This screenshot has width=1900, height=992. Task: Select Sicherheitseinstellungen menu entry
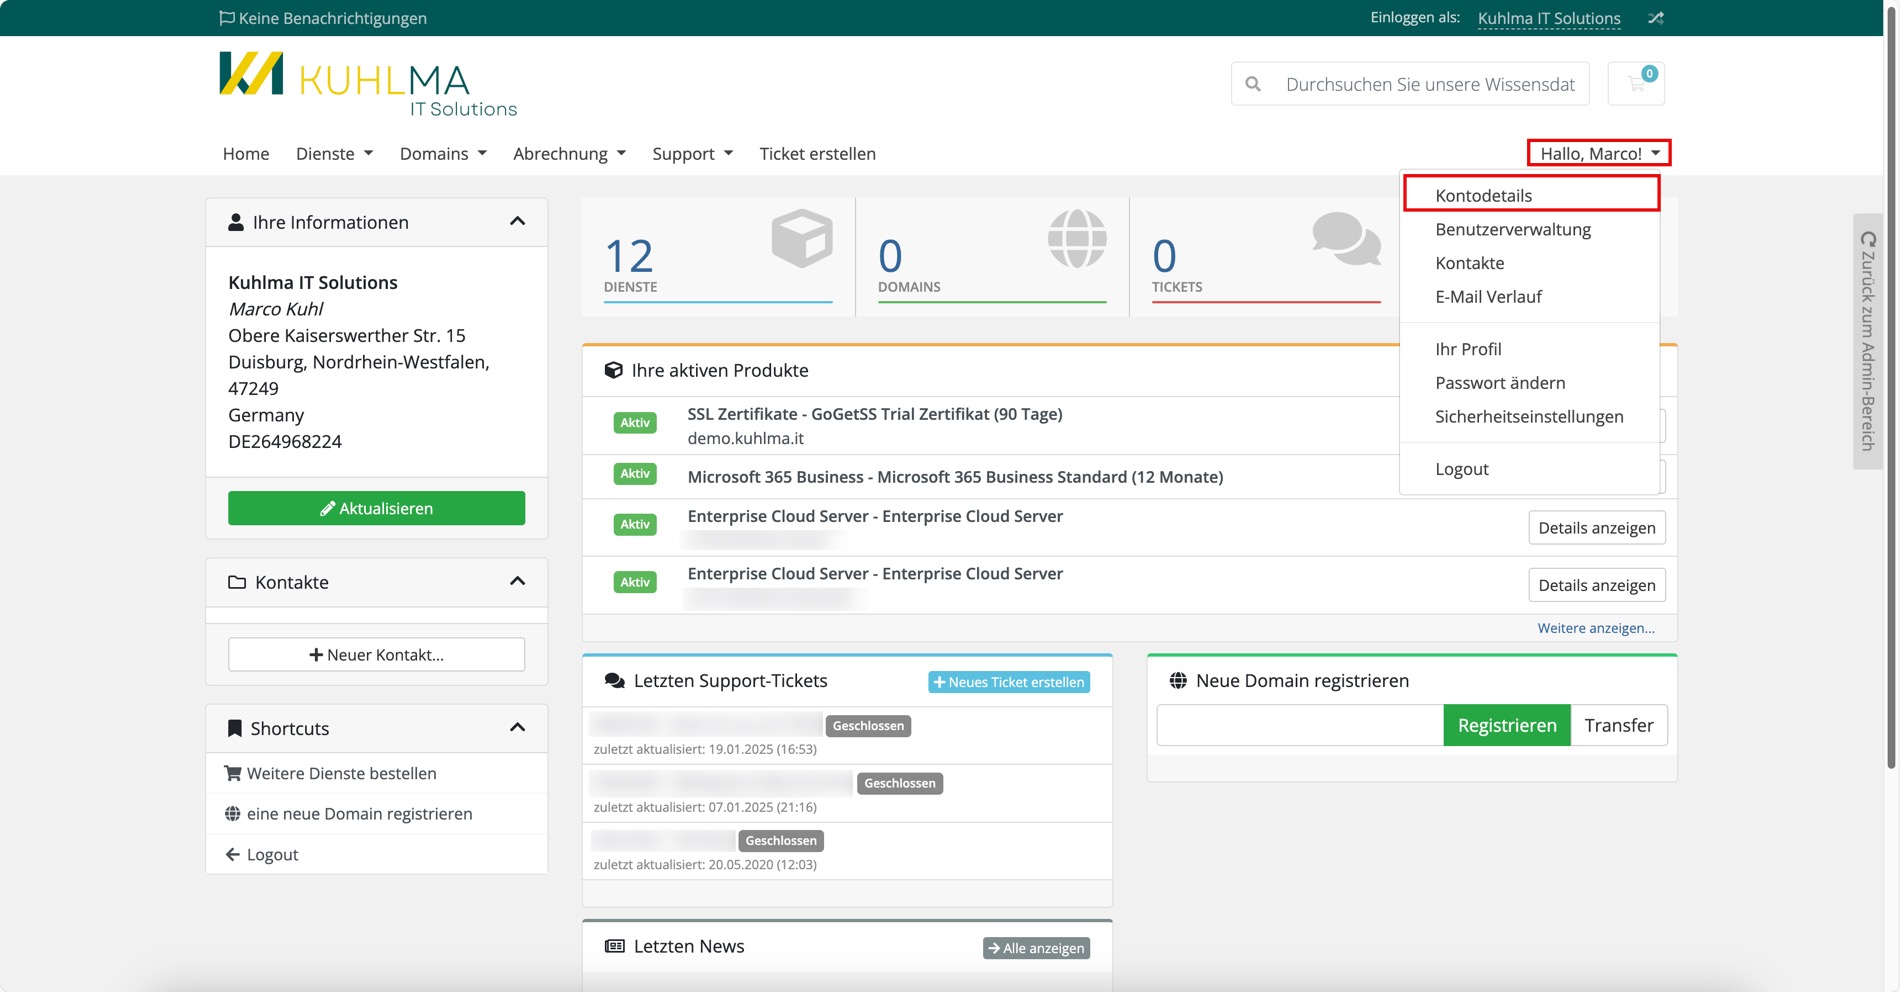[x=1529, y=417]
